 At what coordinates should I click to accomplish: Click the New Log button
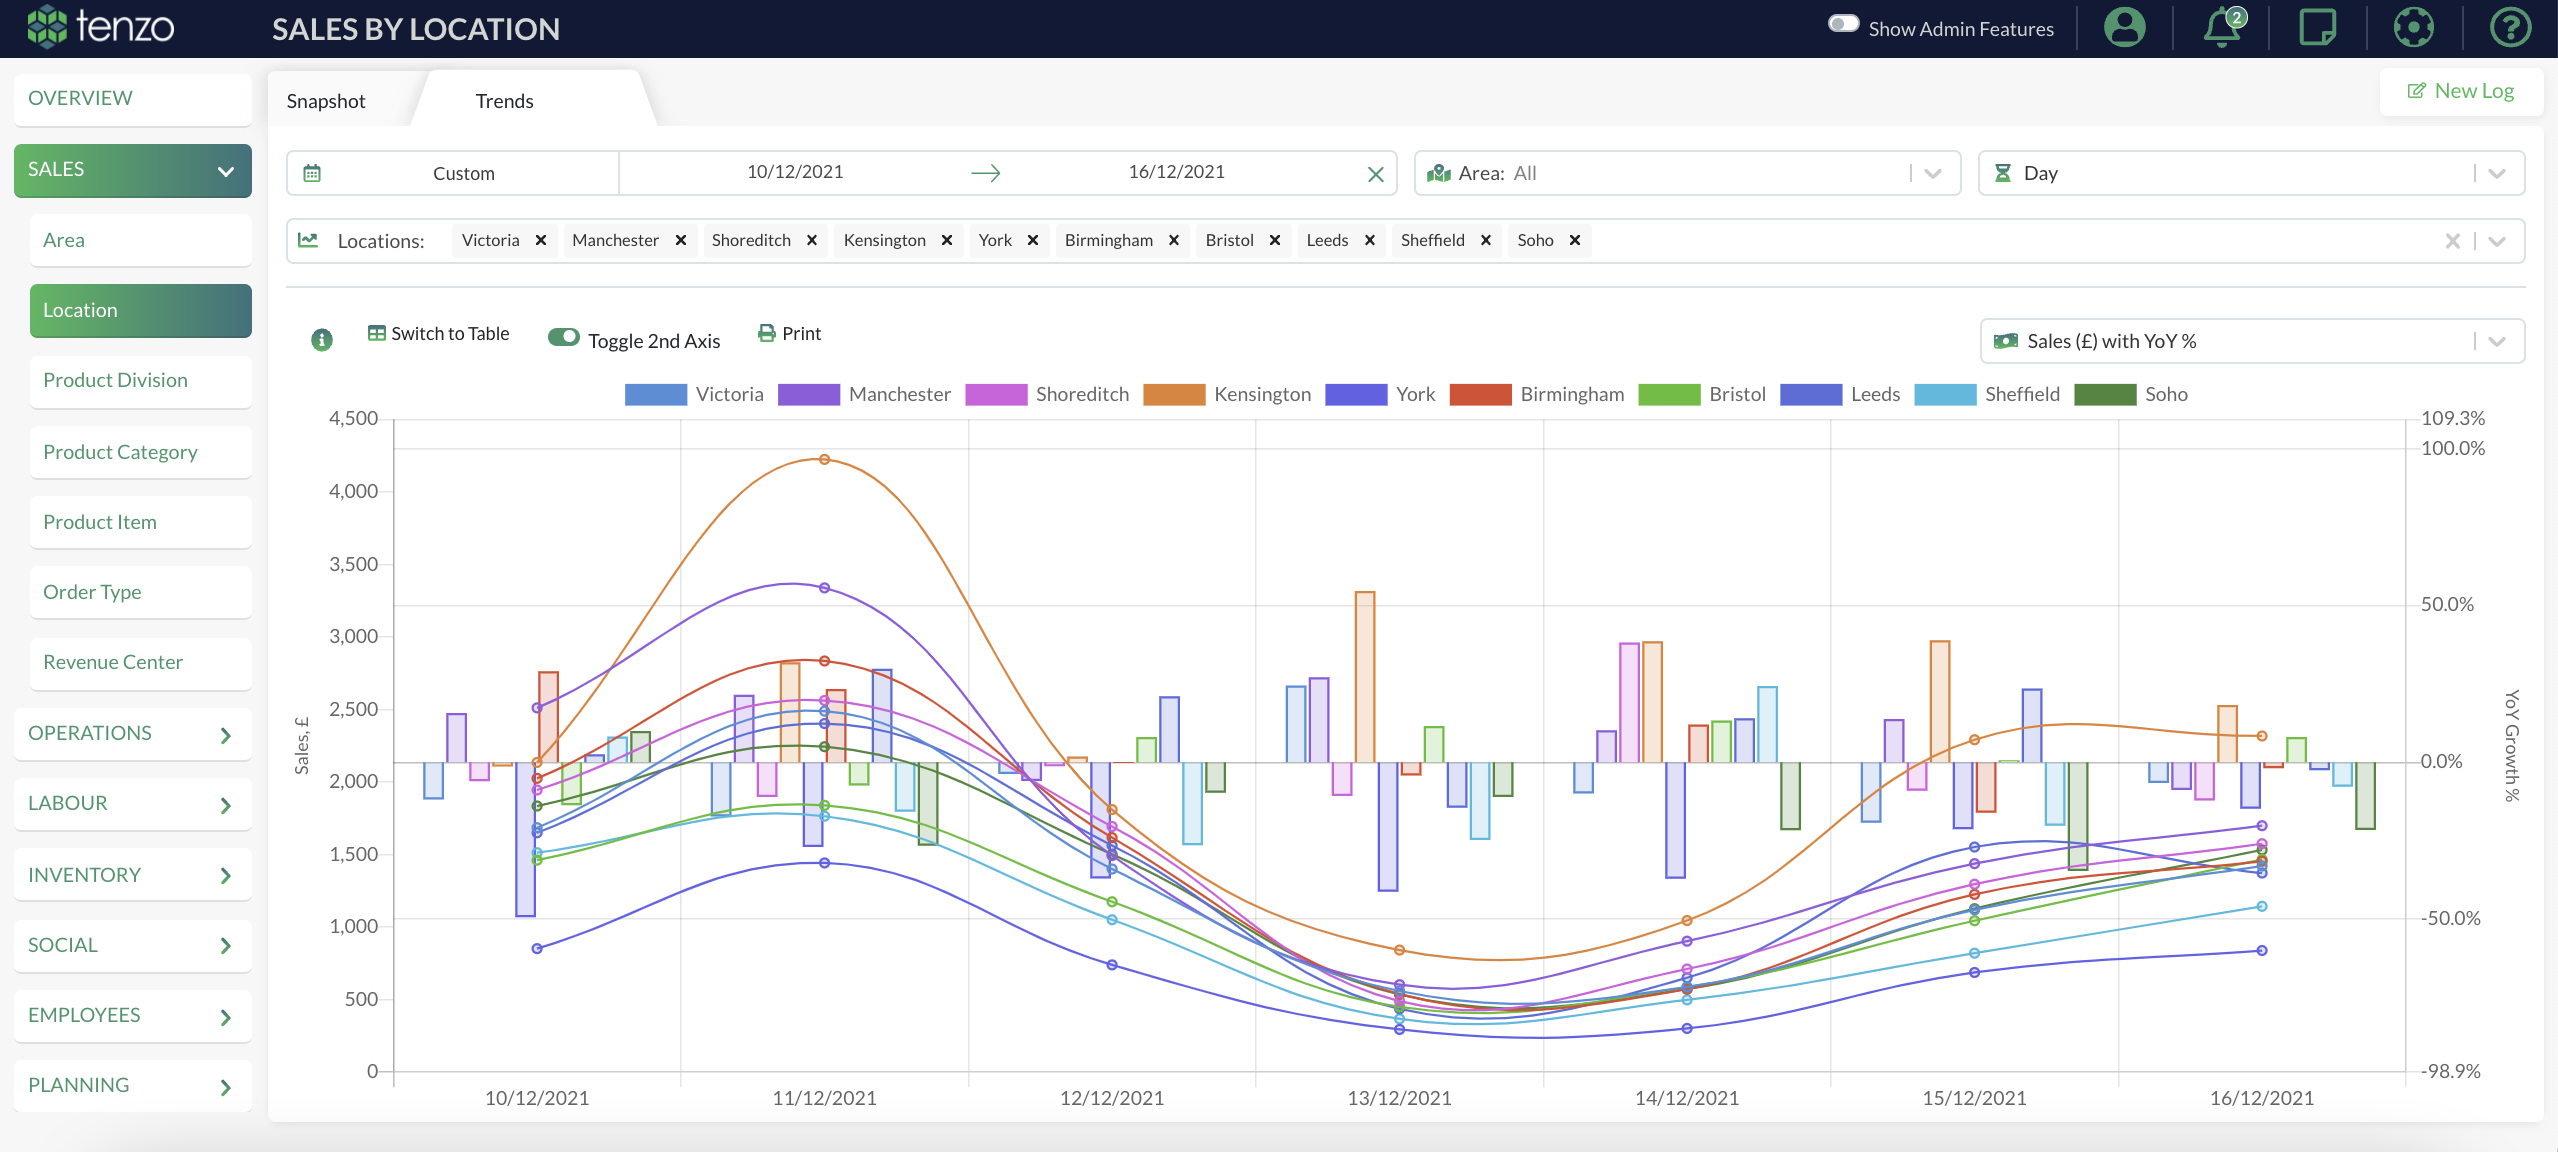point(2462,90)
